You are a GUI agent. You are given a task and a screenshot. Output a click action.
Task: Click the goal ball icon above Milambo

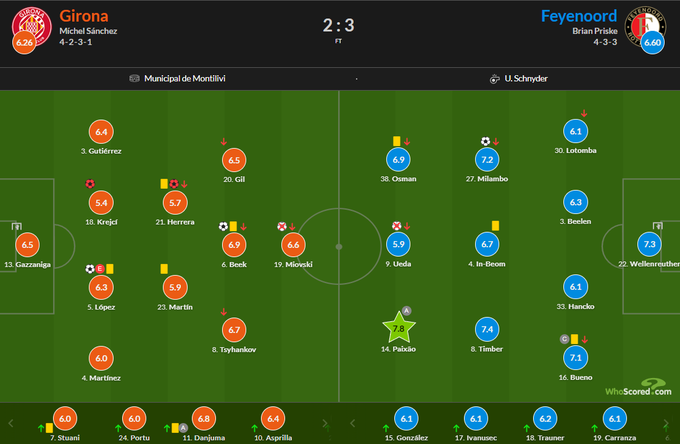tap(485, 141)
